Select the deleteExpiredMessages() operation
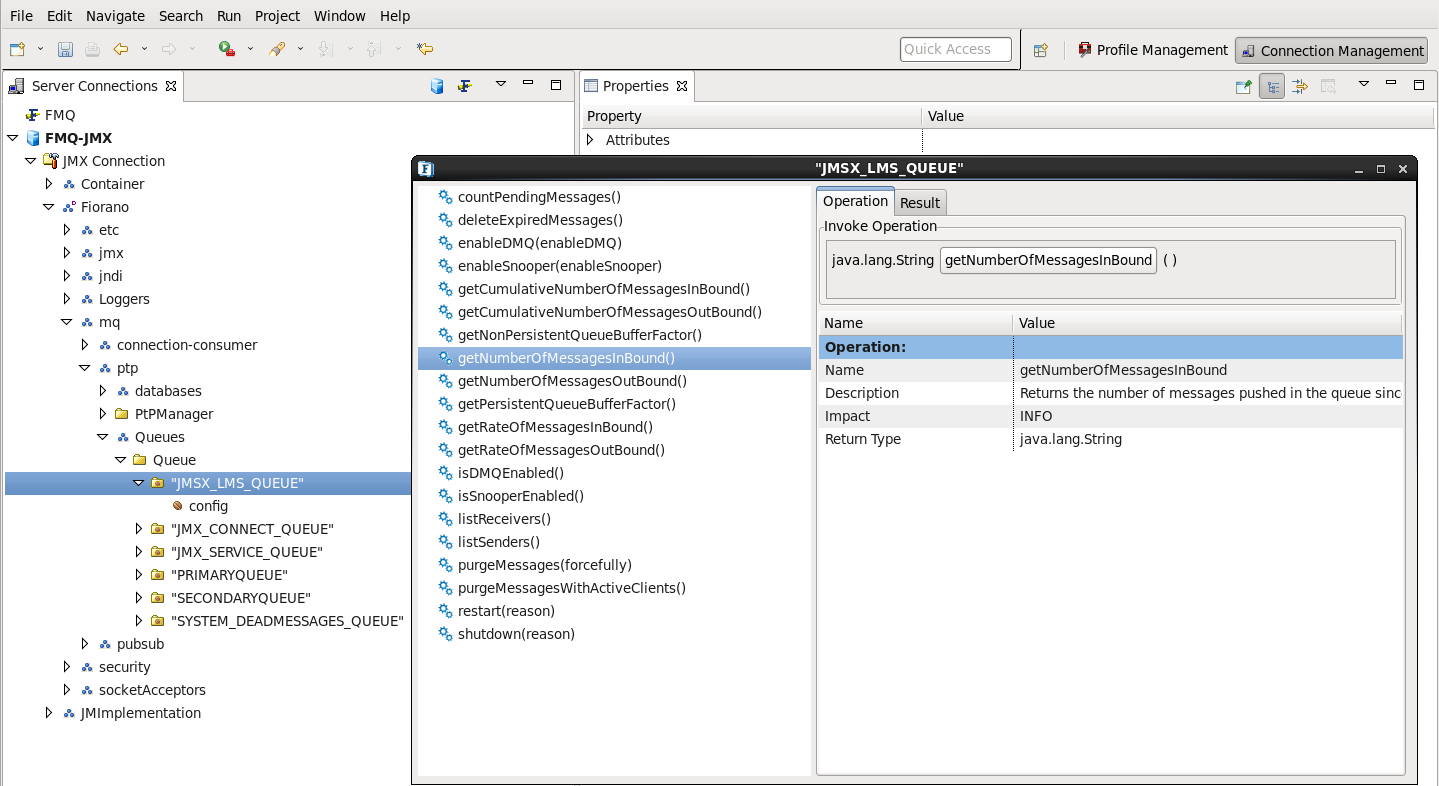Viewport: 1439px width, 786px height. [540, 220]
